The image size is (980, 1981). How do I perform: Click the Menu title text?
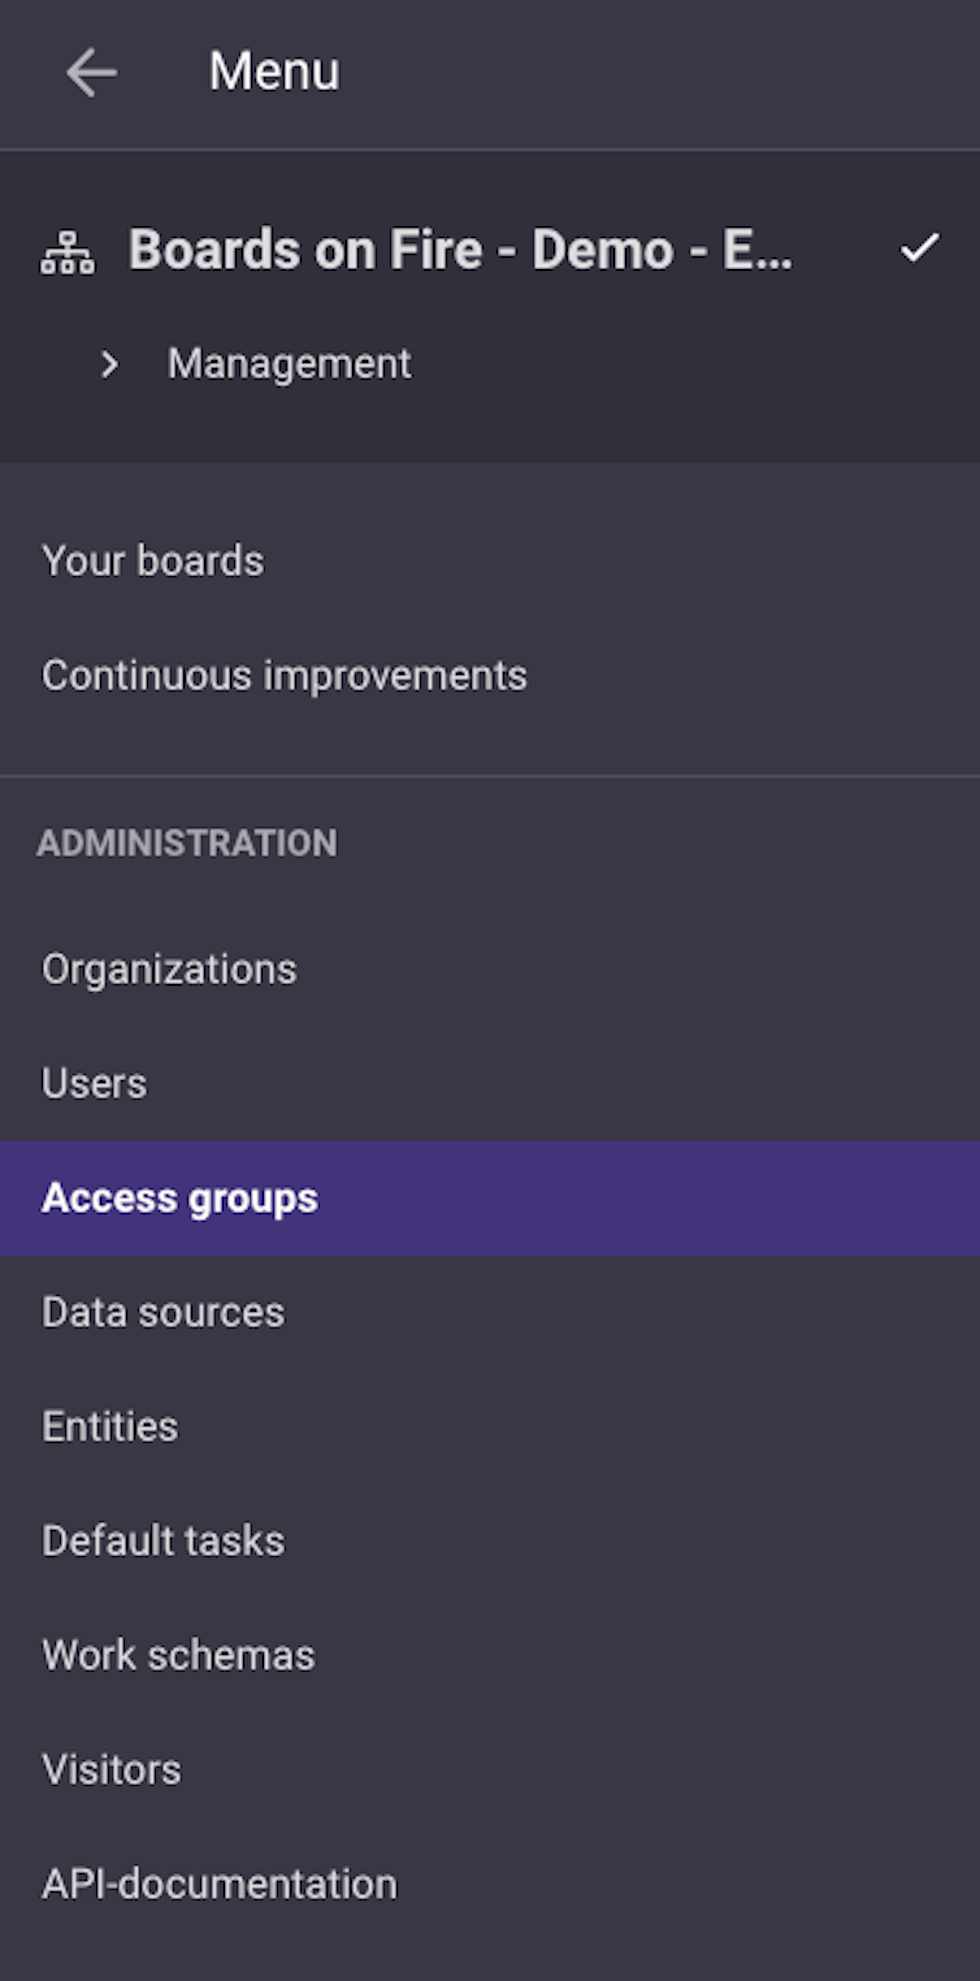(x=274, y=72)
